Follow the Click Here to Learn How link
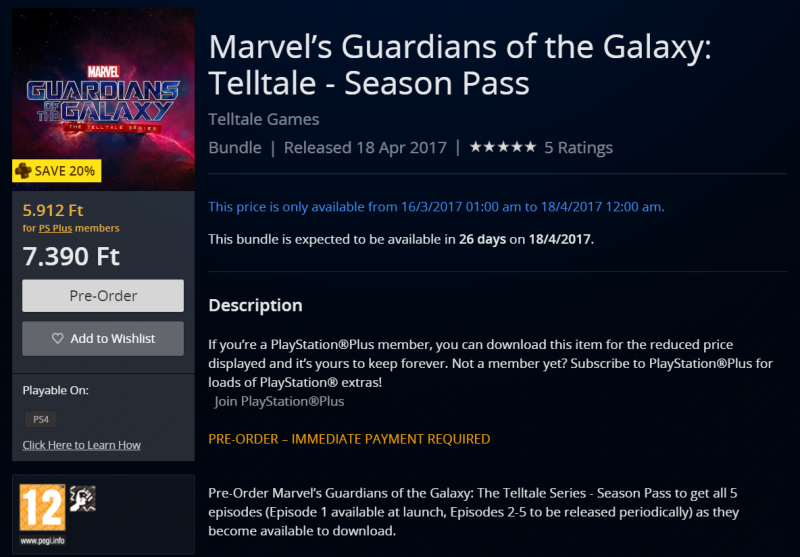800x557 pixels. pyautogui.click(x=82, y=445)
